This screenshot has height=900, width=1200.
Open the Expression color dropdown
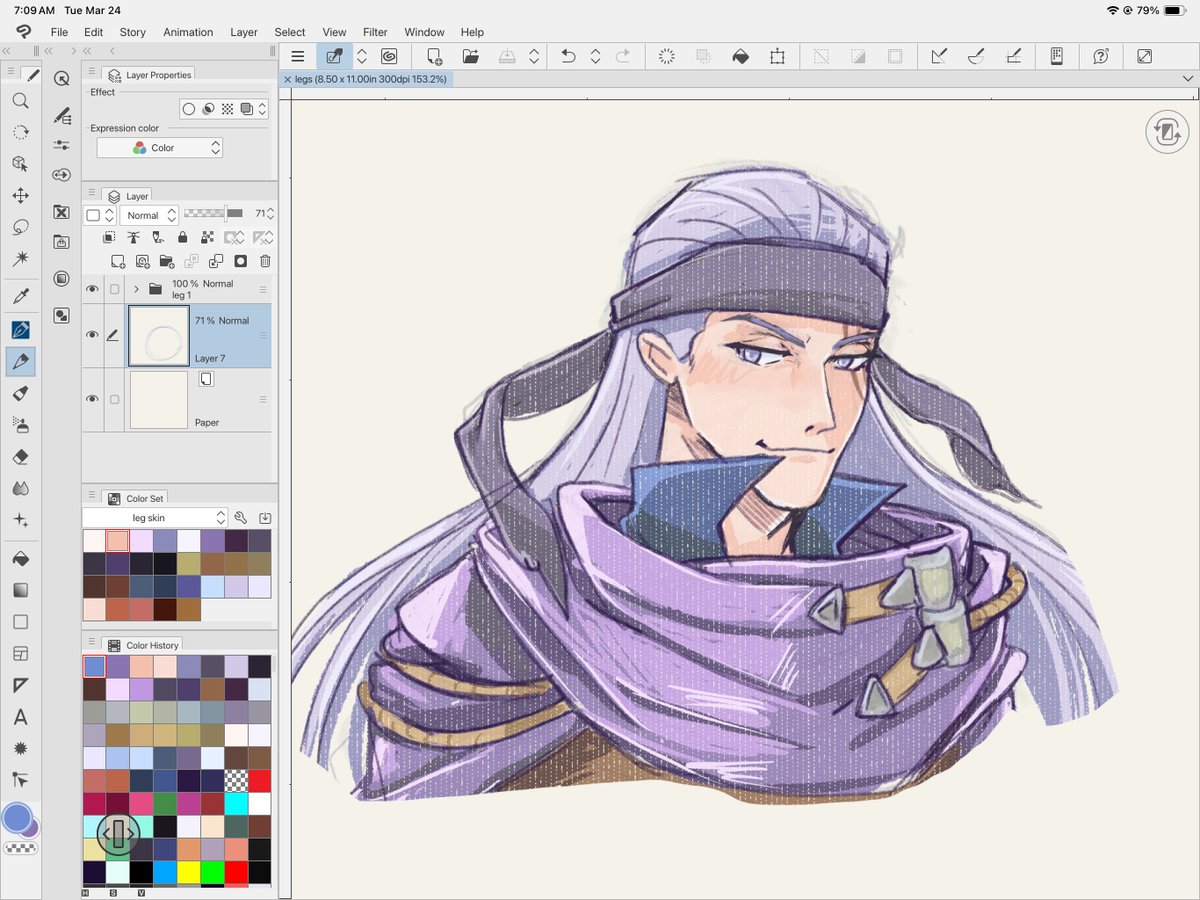coord(160,148)
